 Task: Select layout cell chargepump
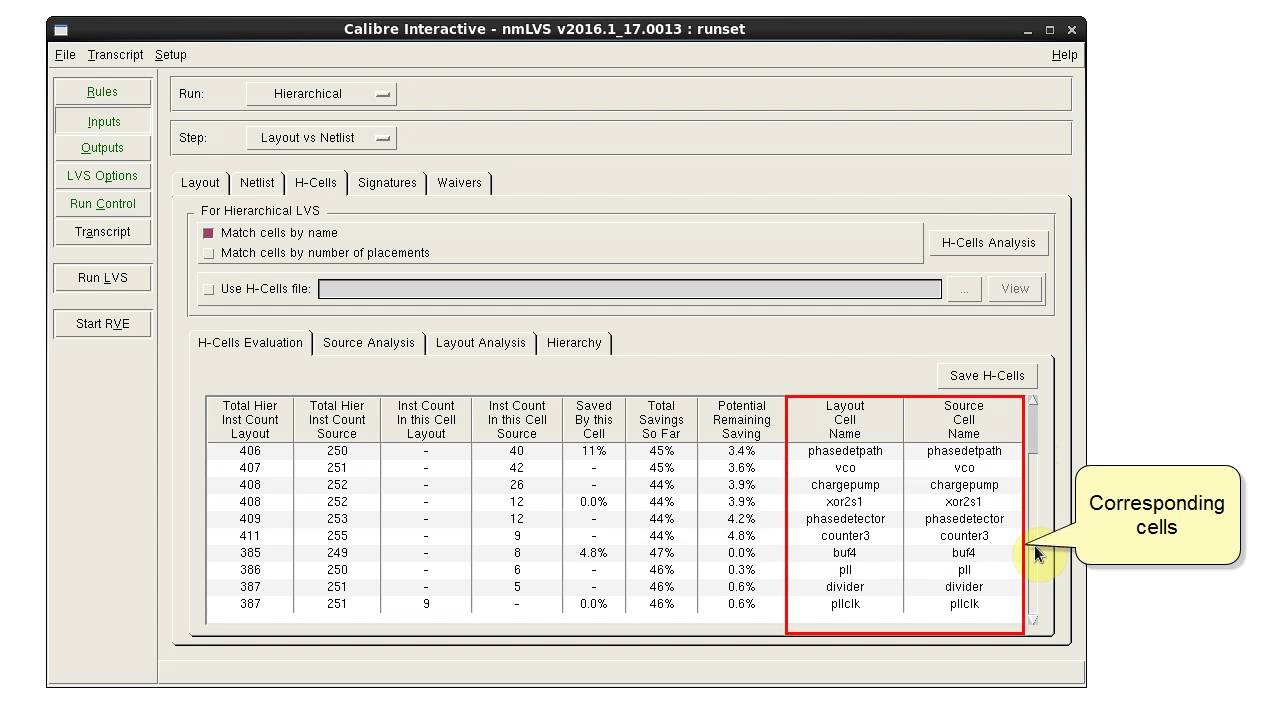tap(845, 485)
